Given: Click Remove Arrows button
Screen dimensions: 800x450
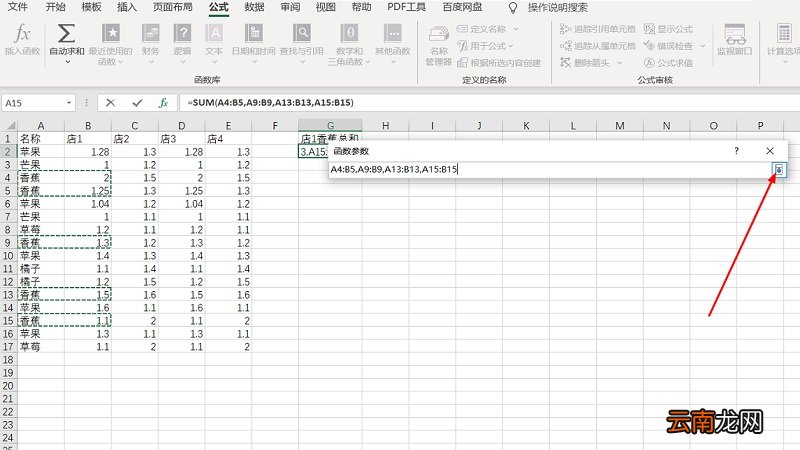Looking at the screenshot, I should click(x=585, y=63).
